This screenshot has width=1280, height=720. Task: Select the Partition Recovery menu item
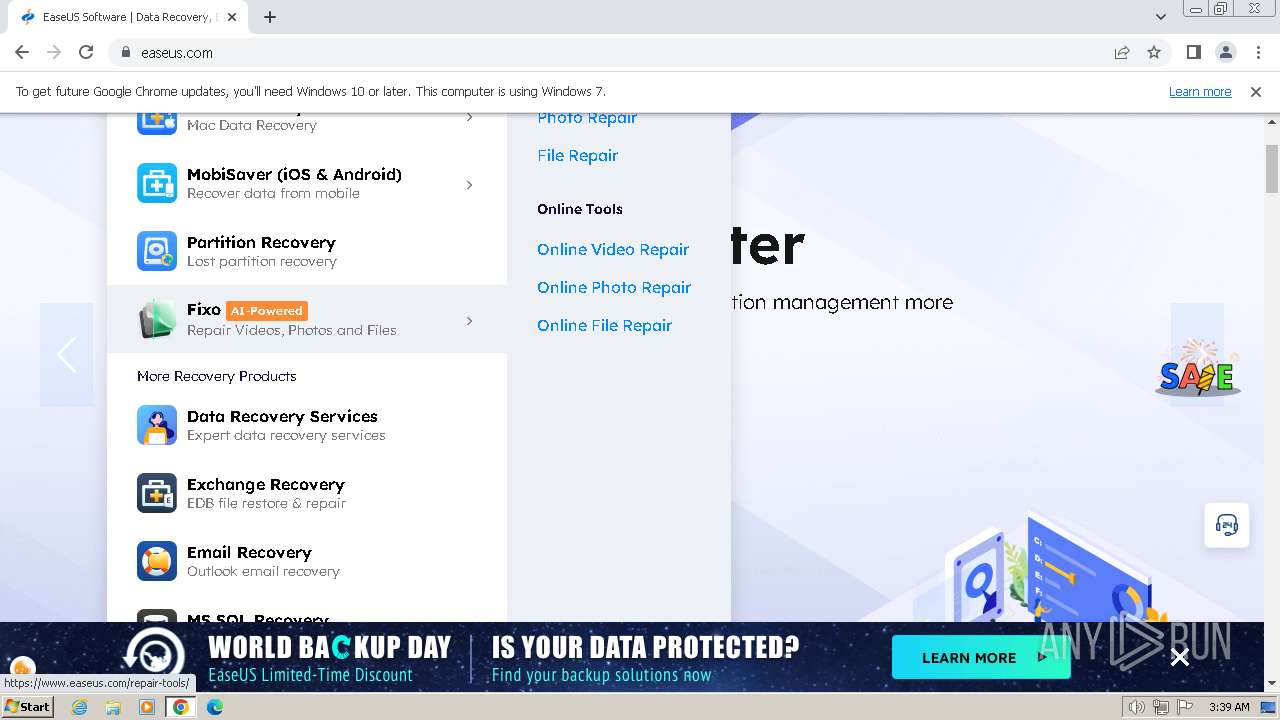tap(307, 251)
